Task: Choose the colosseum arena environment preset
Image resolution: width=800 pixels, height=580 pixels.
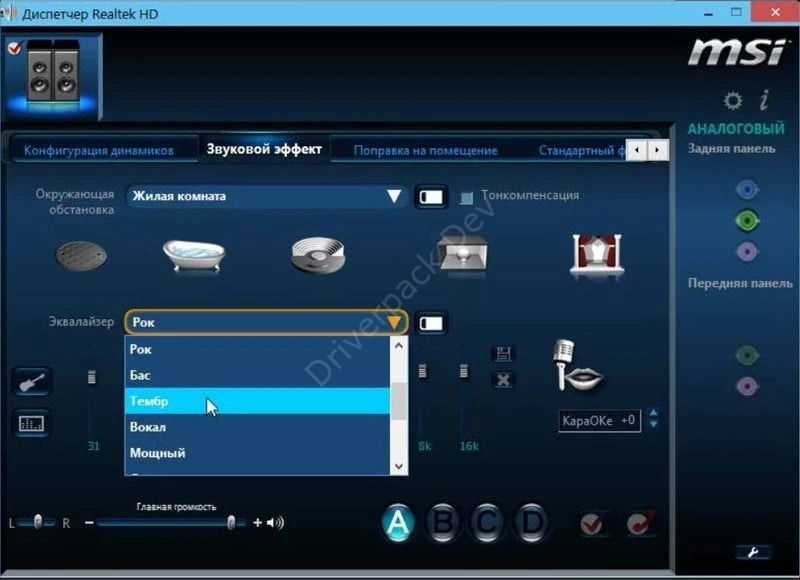Action: (x=318, y=254)
